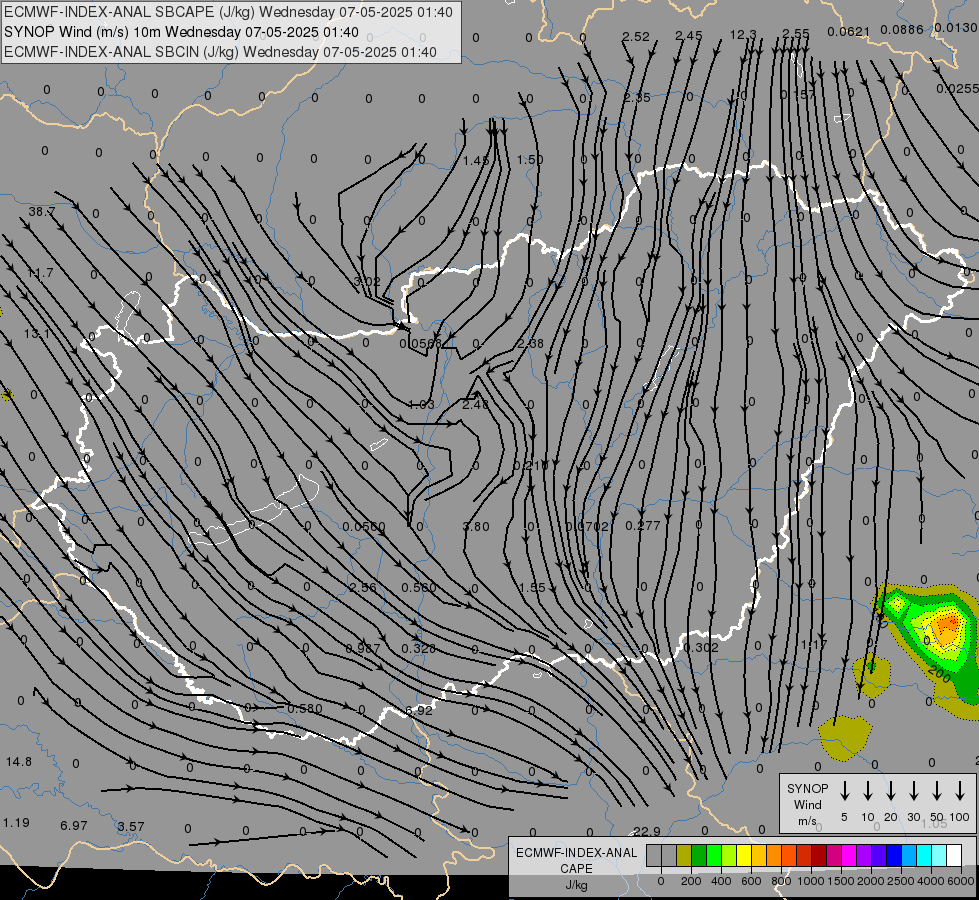The height and width of the screenshot is (900, 979).
Task: Pick the 50 m/s wind arrow in legend
Action: click(937, 790)
